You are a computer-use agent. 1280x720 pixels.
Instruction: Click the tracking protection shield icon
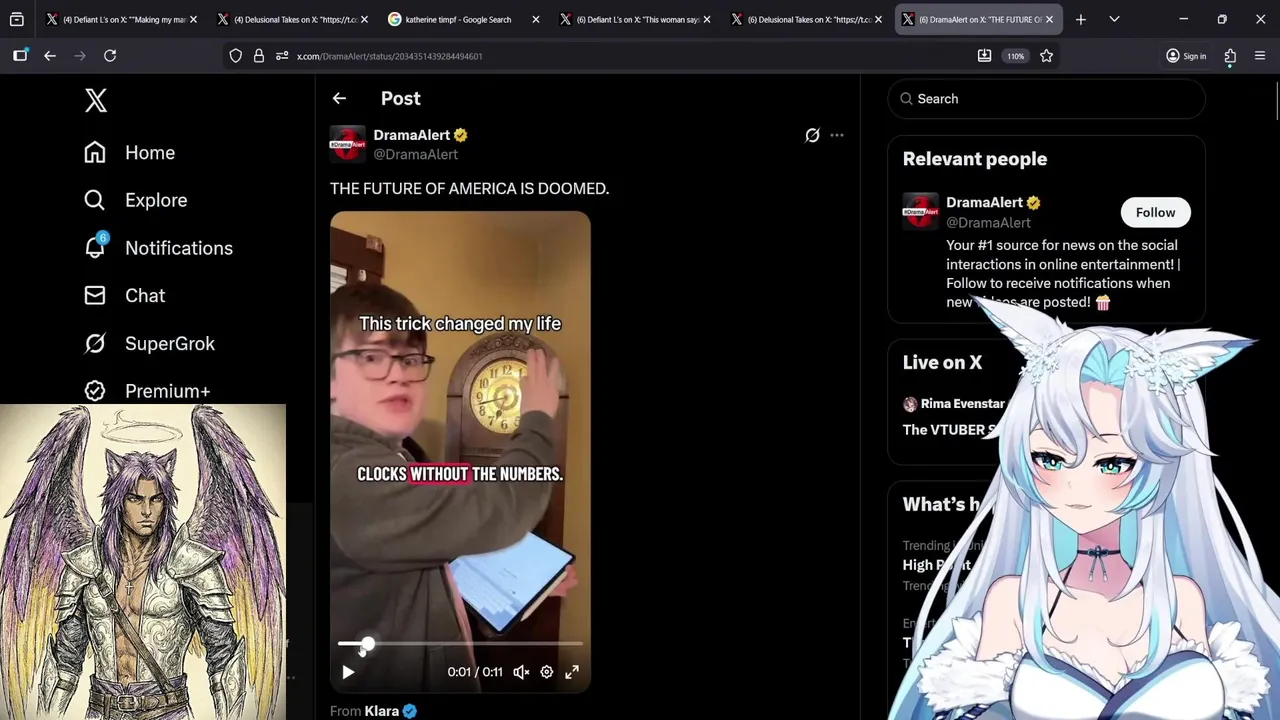pyautogui.click(x=236, y=56)
